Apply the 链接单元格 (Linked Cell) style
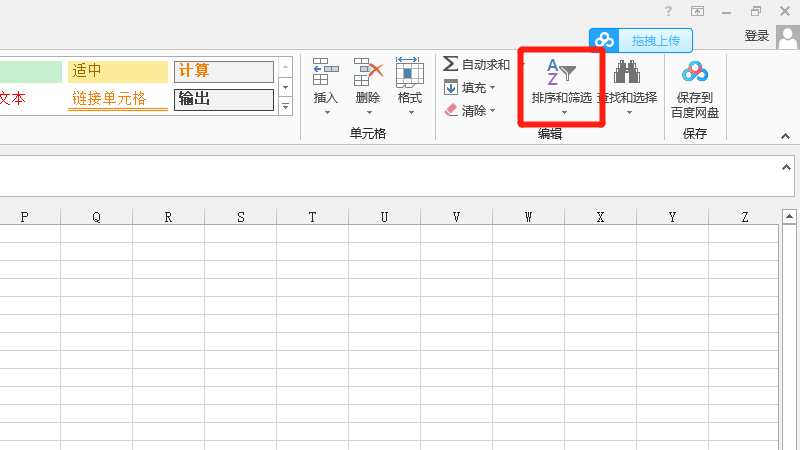Image resolution: width=800 pixels, height=450 pixels. [x=118, y=99]
